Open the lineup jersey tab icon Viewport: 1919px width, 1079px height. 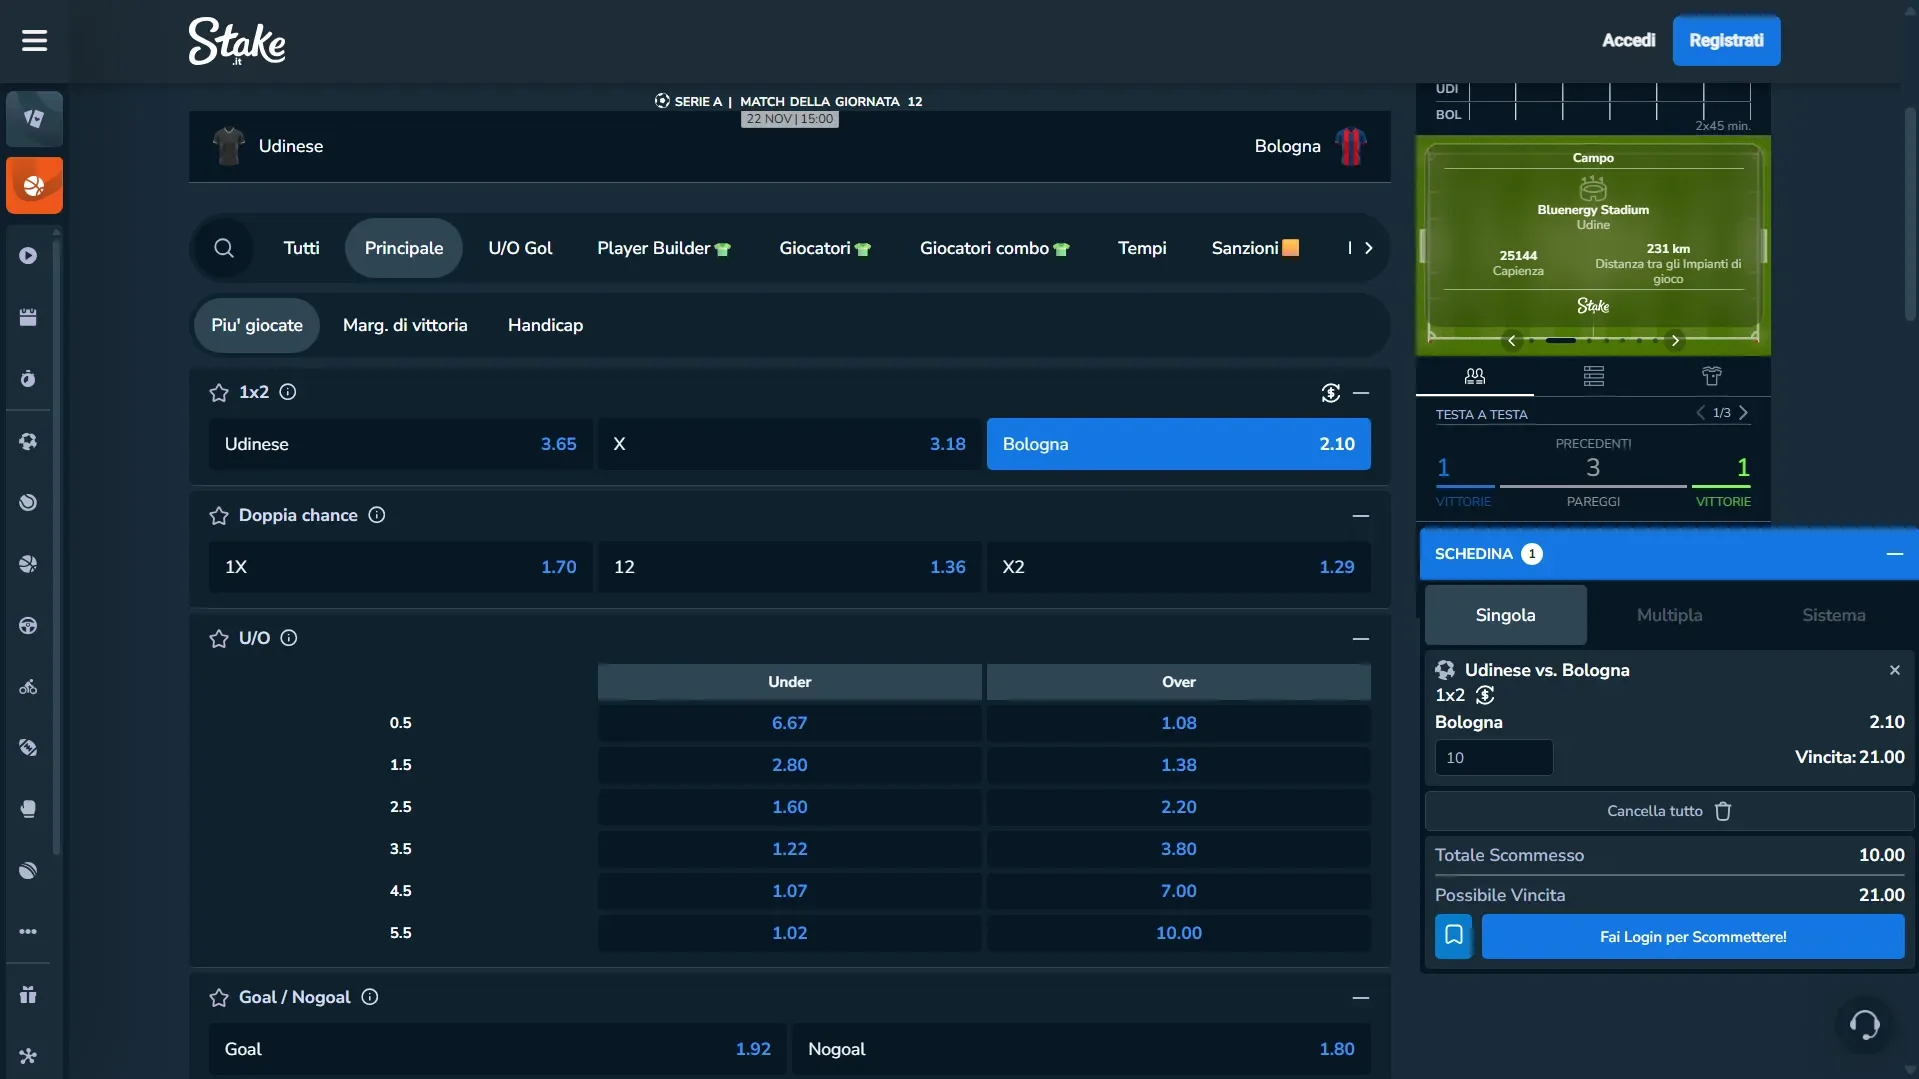[x=1711, y=376]
